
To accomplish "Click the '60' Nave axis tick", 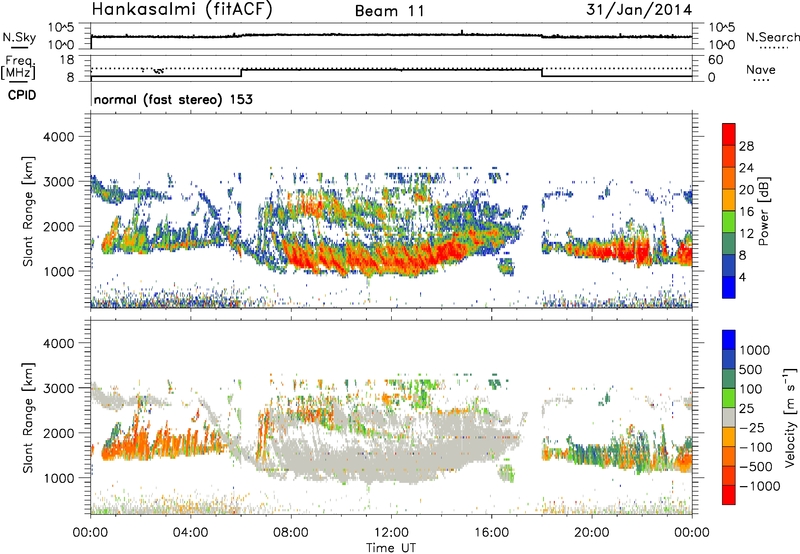I will tap(715, 60).
